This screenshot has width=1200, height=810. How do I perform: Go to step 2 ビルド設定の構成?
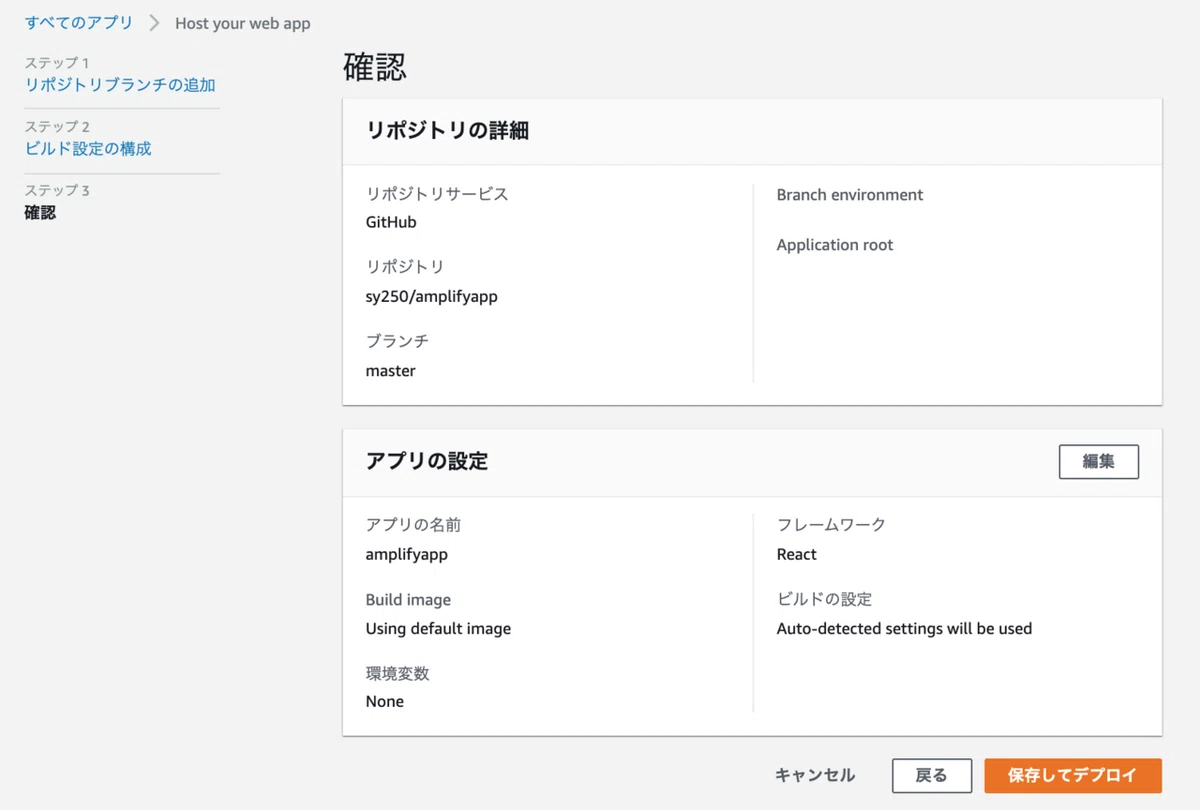pos(88,149)
